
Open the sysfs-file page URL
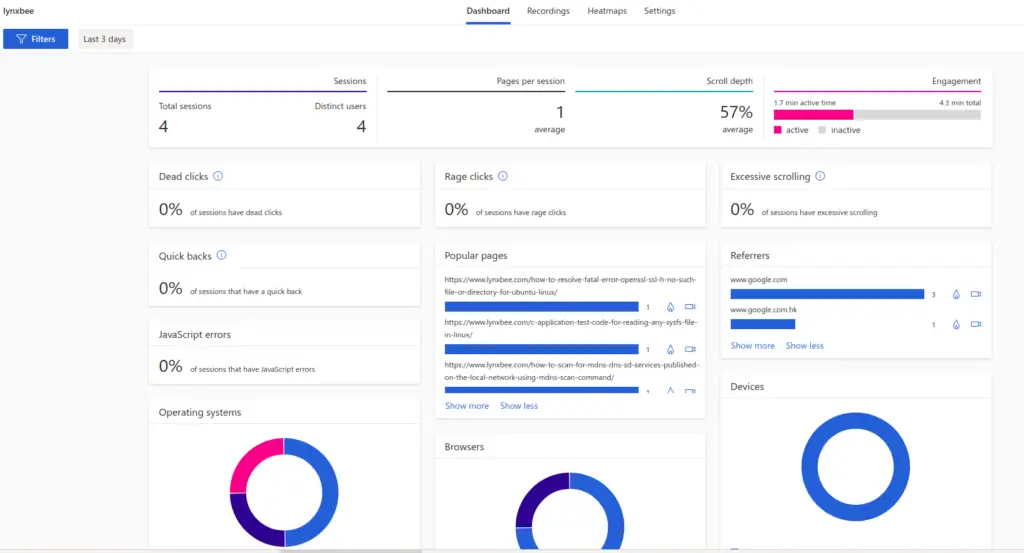[x=571, y=328]
